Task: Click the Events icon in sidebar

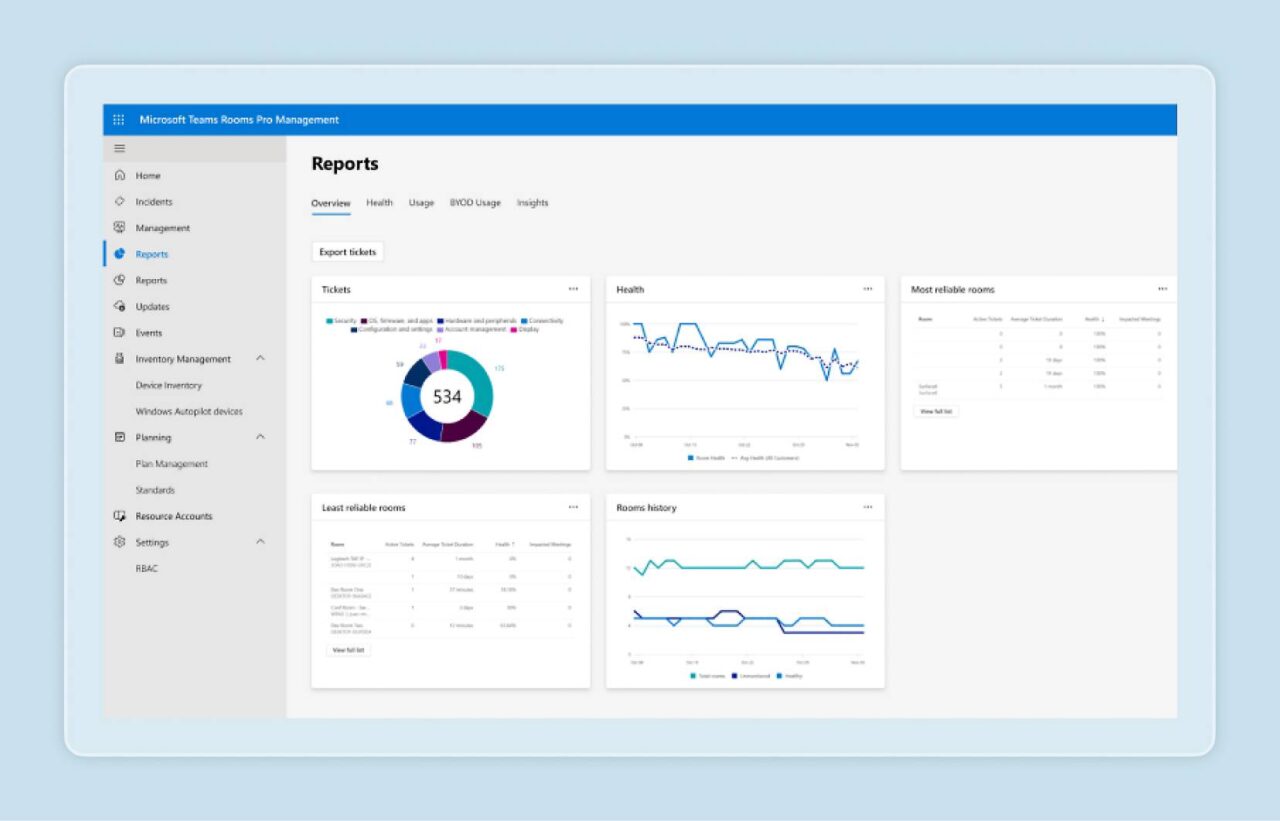Action: [x=120, y=332]
